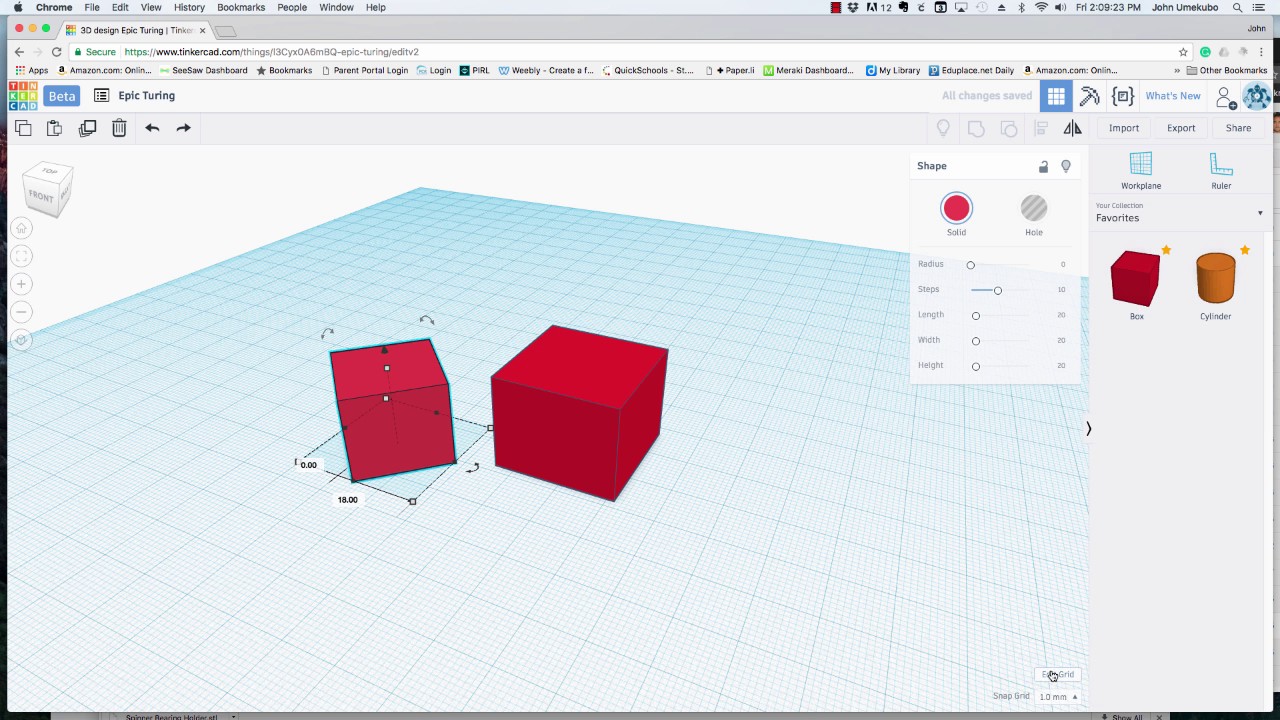Click the Edit Grid button
This screenshot has width=1280, height=720.
1058,675
